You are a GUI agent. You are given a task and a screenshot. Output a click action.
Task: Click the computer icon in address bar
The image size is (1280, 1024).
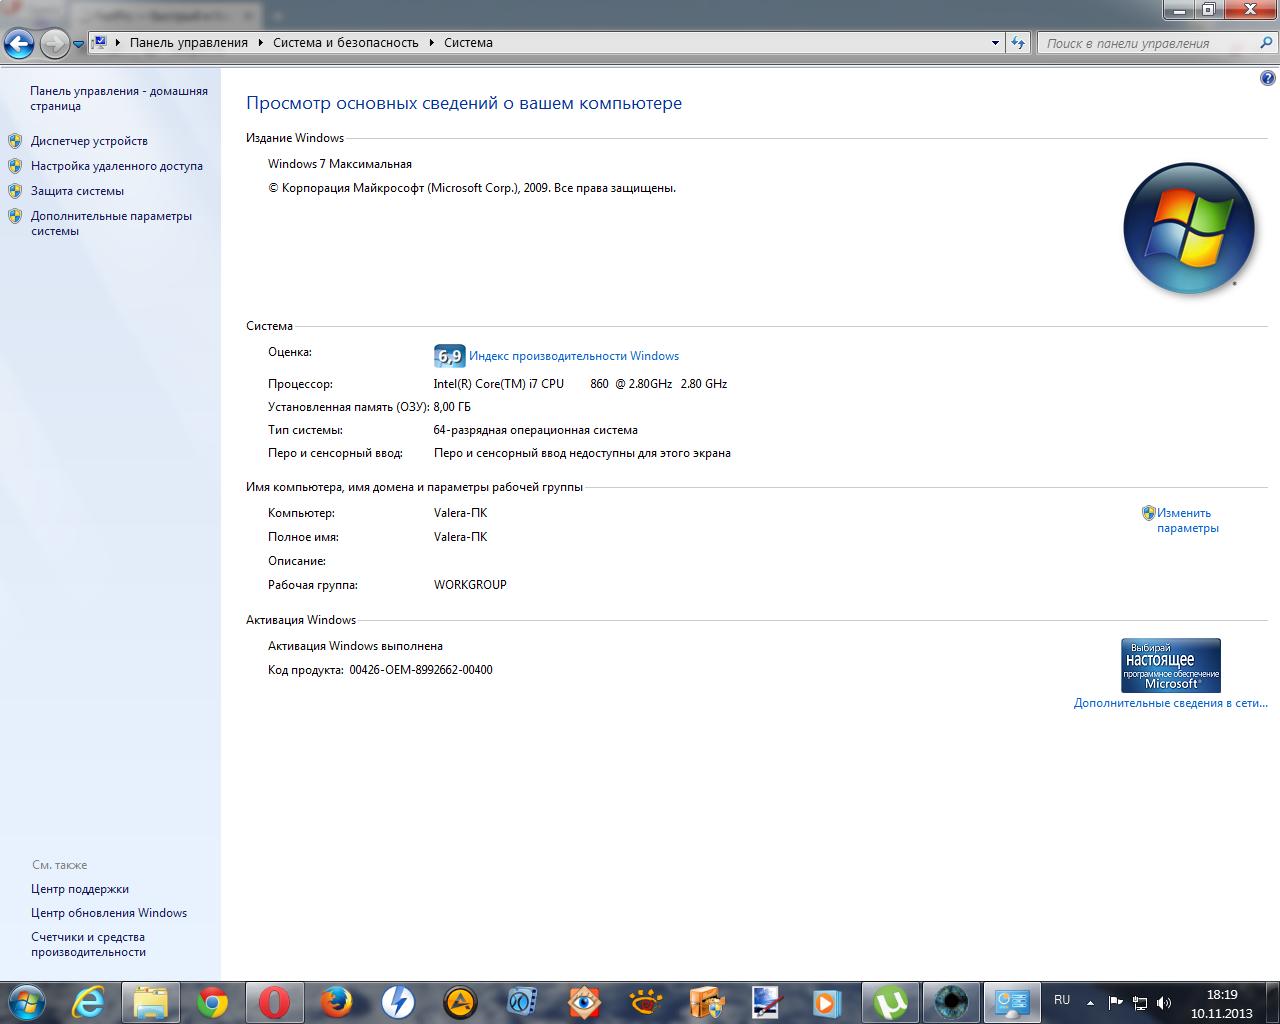coord(99,42)
